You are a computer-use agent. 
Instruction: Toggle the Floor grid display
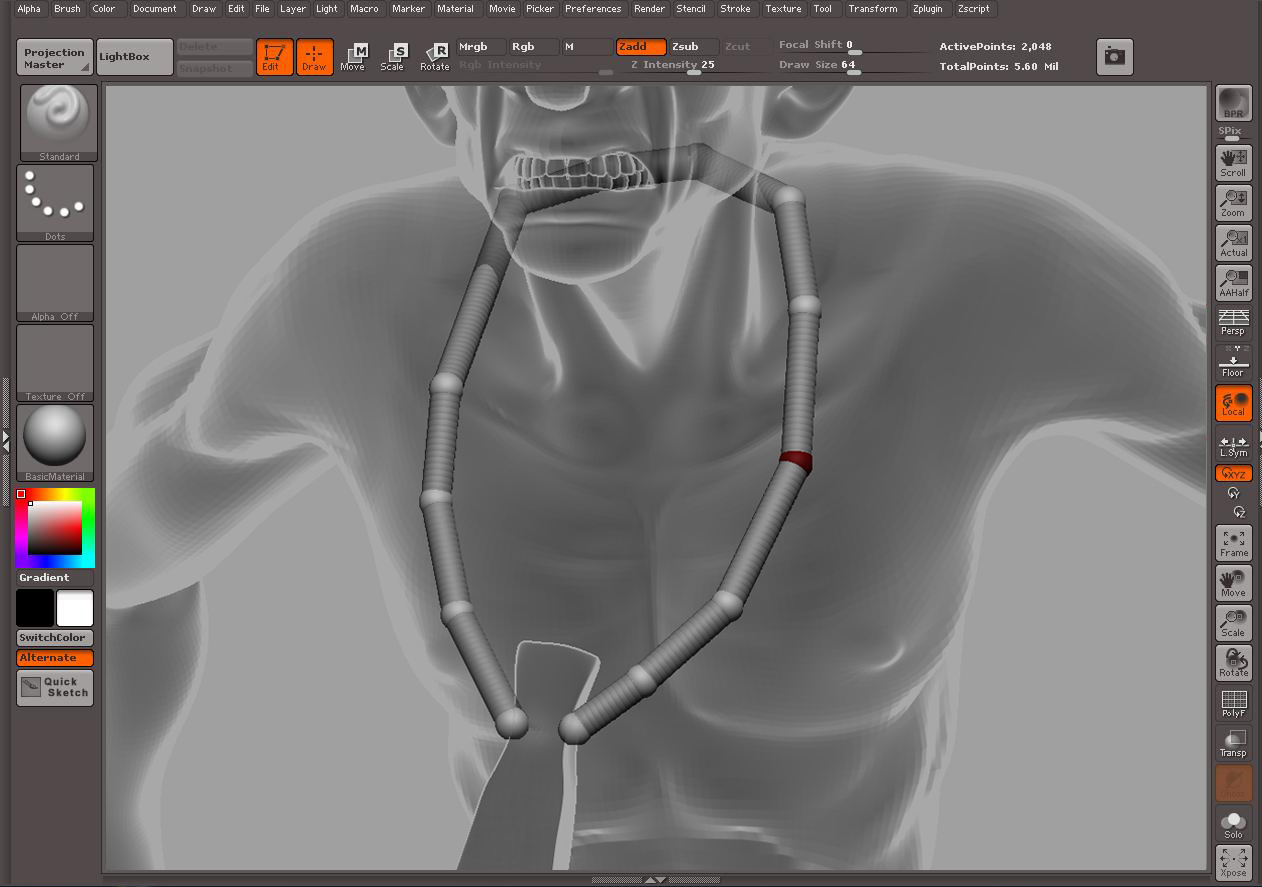tap(1233, 364)
